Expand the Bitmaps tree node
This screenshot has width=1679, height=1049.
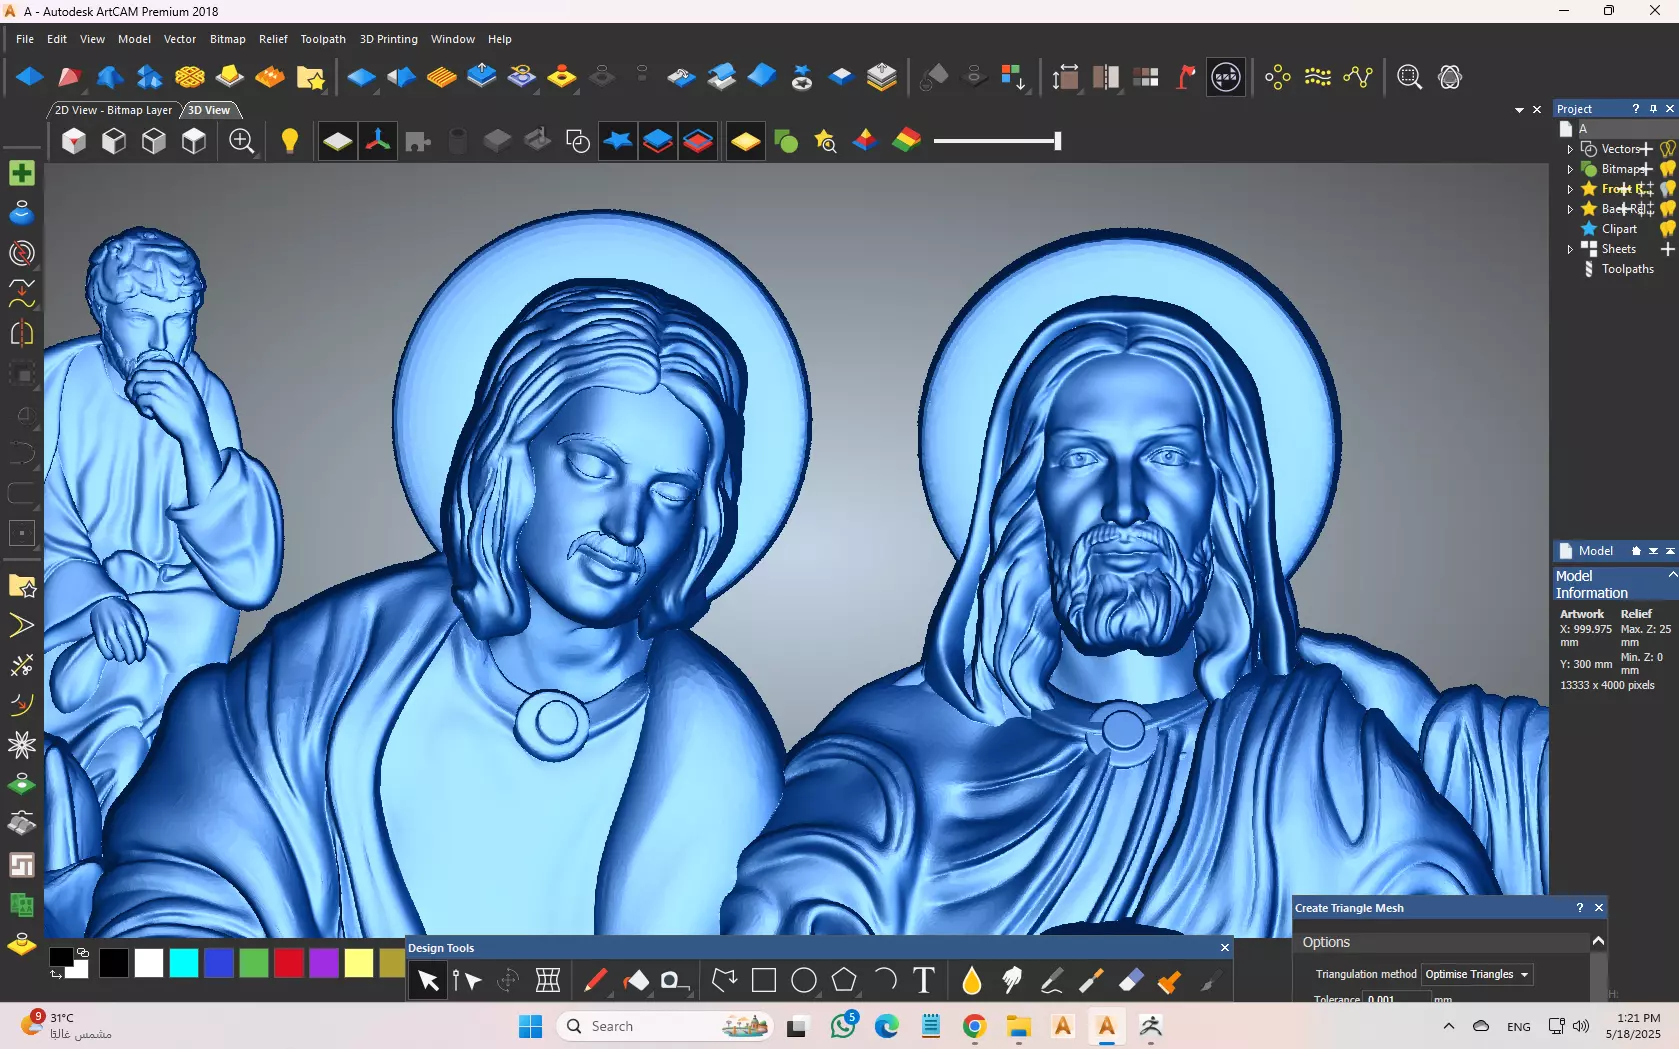1570,169
